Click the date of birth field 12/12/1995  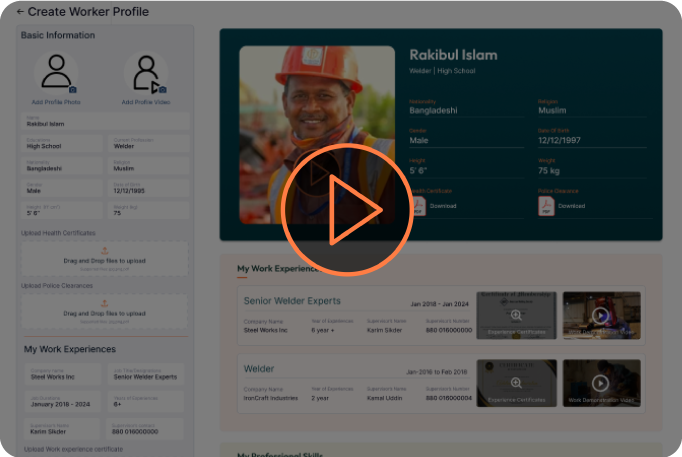[148, 188]
